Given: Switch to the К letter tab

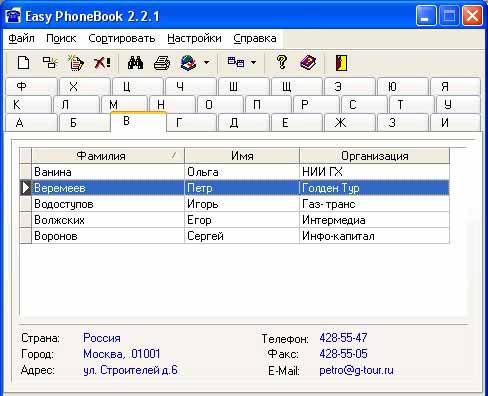Looking at the screenshot, I should (28, 105).
